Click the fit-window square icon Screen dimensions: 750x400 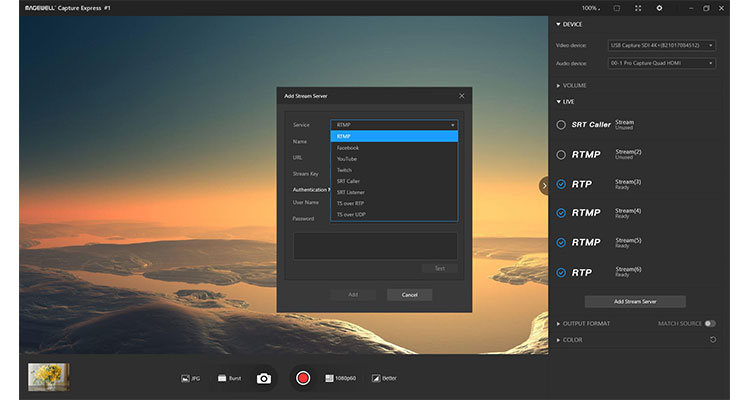617,8
